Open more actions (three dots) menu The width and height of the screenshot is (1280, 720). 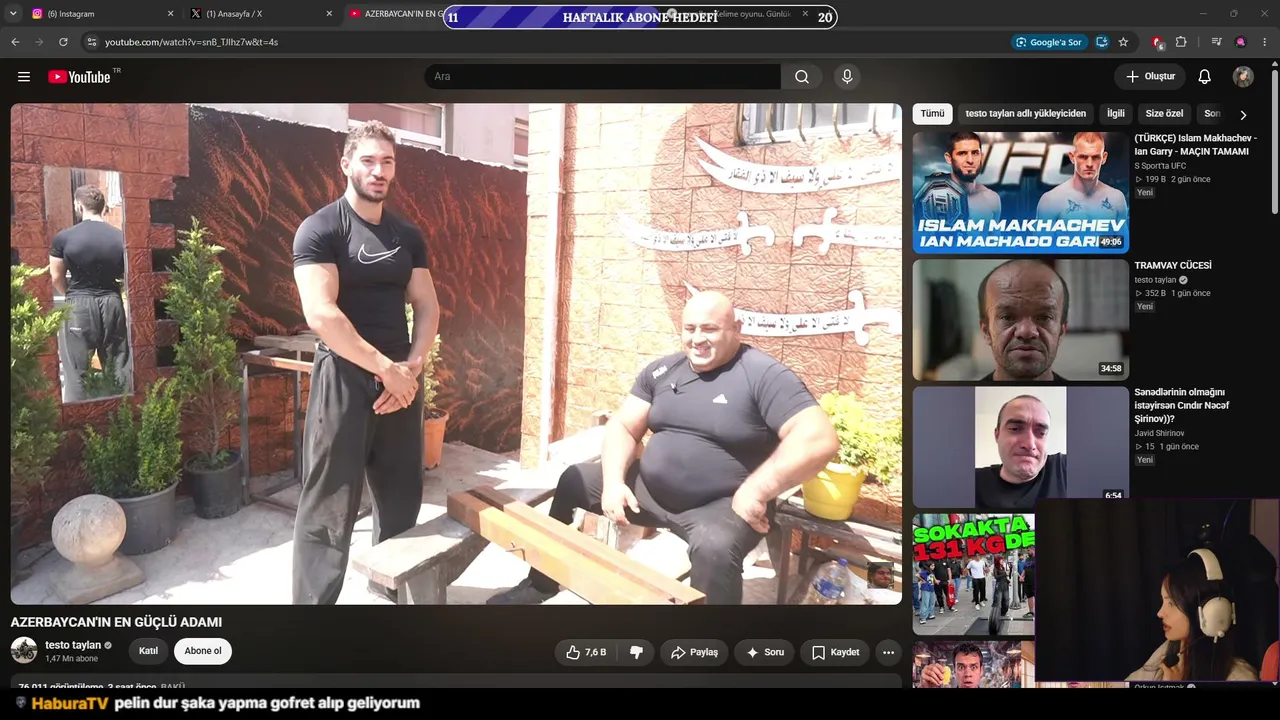pyautogui.click(x=888, y=652)
